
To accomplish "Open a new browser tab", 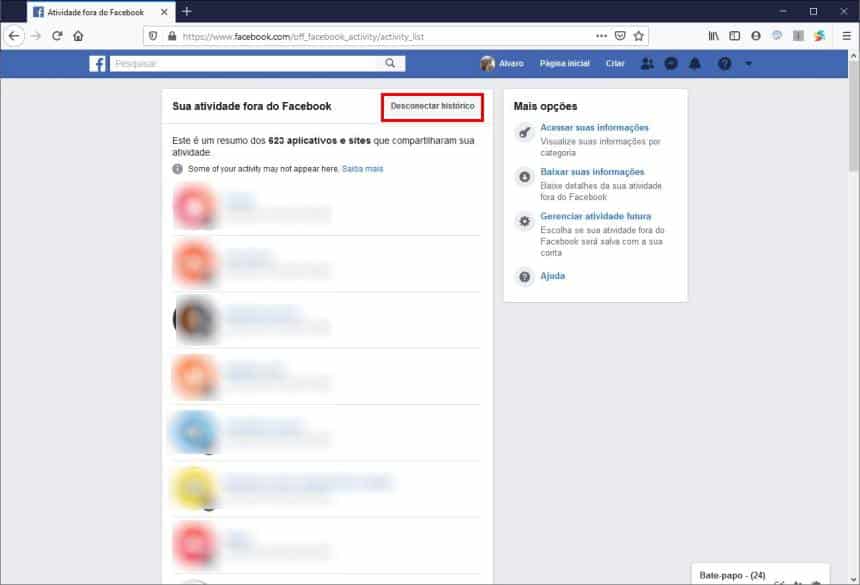I will pyautogui.click(x=186, y=11).
